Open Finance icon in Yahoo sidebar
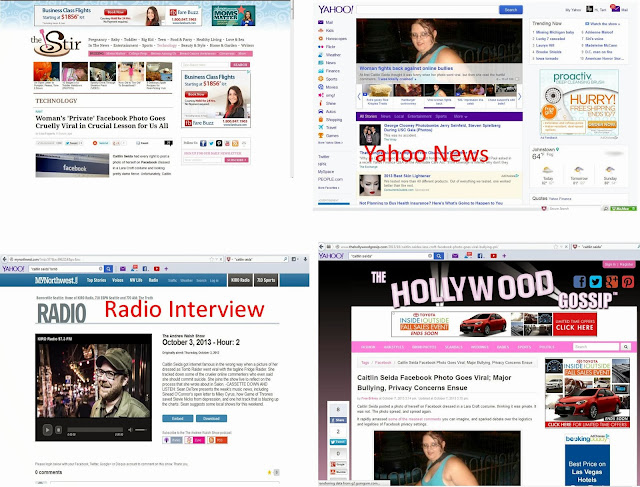 321,71
